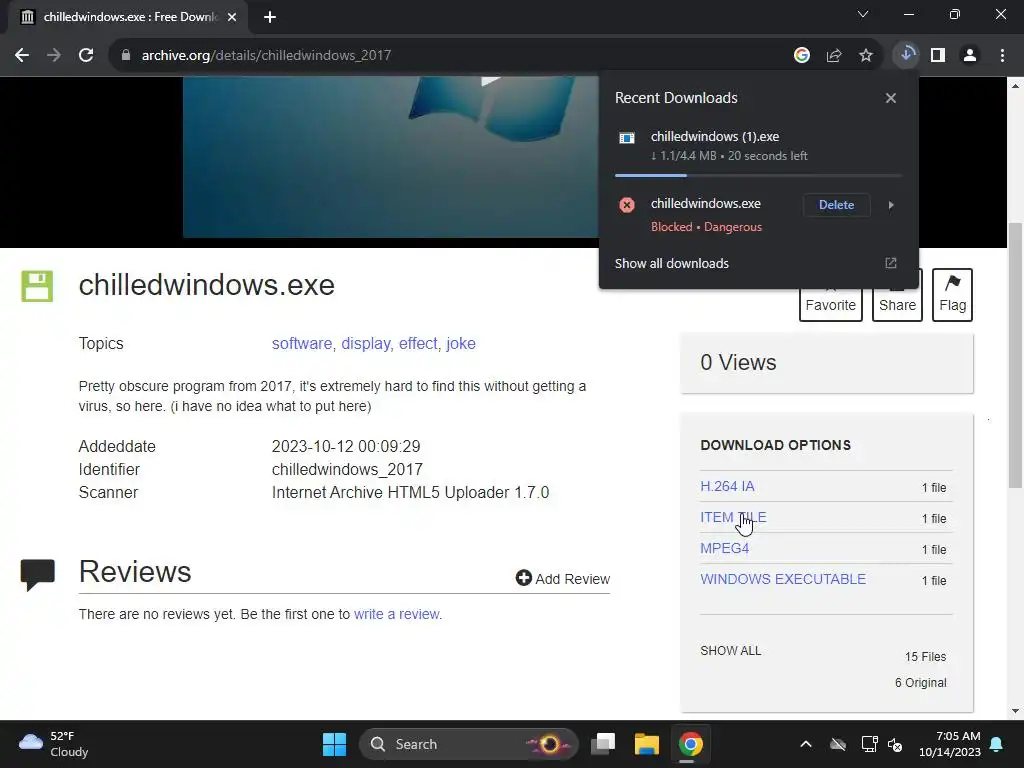Open the Chrome profile icon
Image resolution: width=1024 pixels, height=768 pixels.
pyautogui.click(x=970, y=56)
